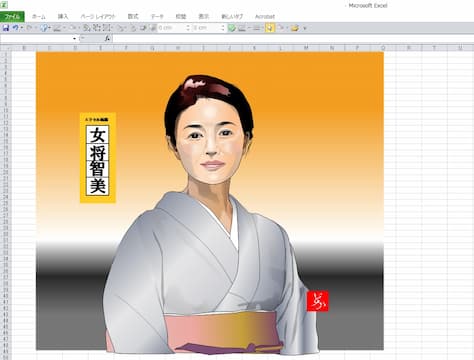474x360 pixels.
Task: Open the Acrobat ribbon tab
Action: click(x=265, y=16)
